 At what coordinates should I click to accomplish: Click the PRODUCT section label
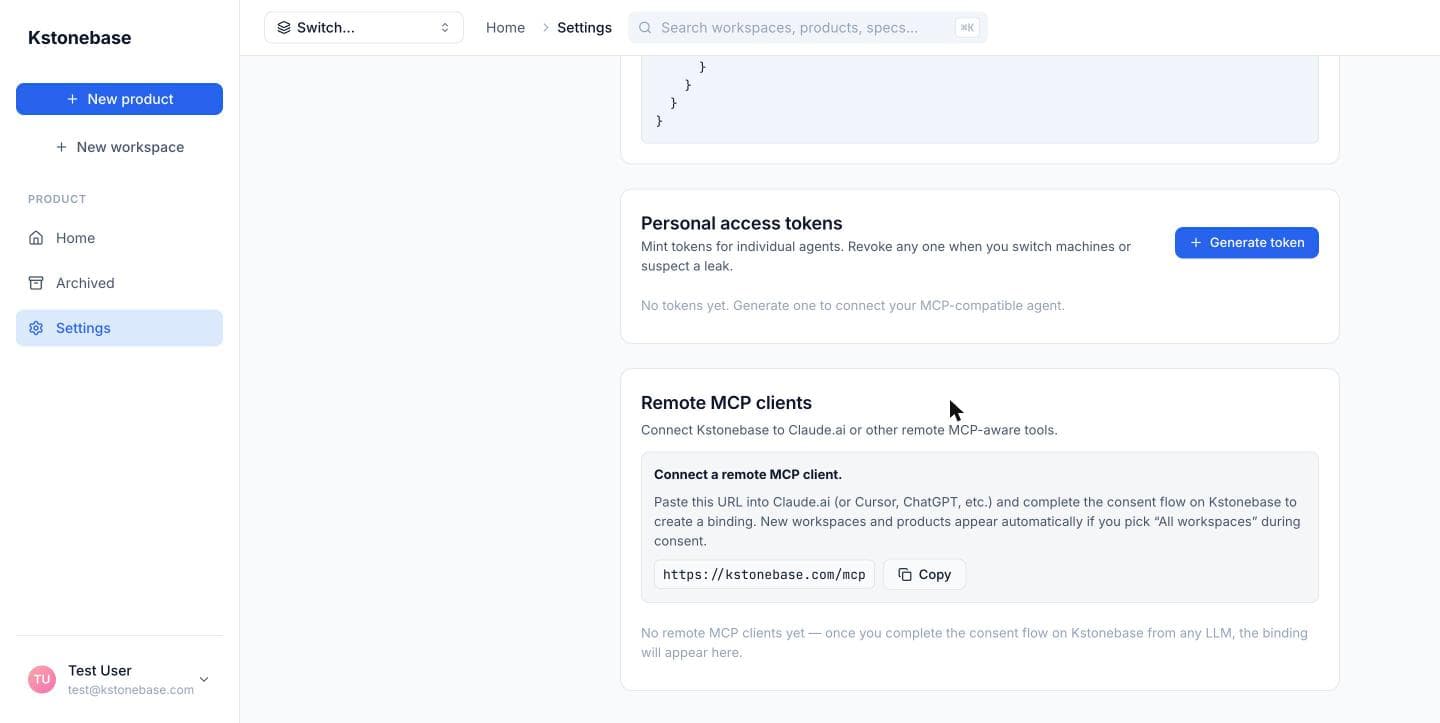click(x=57, y=199)
